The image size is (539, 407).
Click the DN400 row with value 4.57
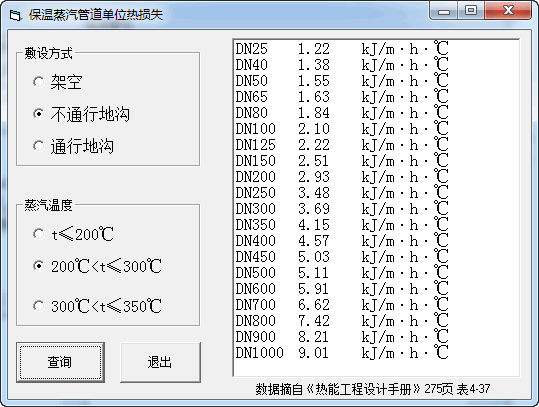point(342,241)
